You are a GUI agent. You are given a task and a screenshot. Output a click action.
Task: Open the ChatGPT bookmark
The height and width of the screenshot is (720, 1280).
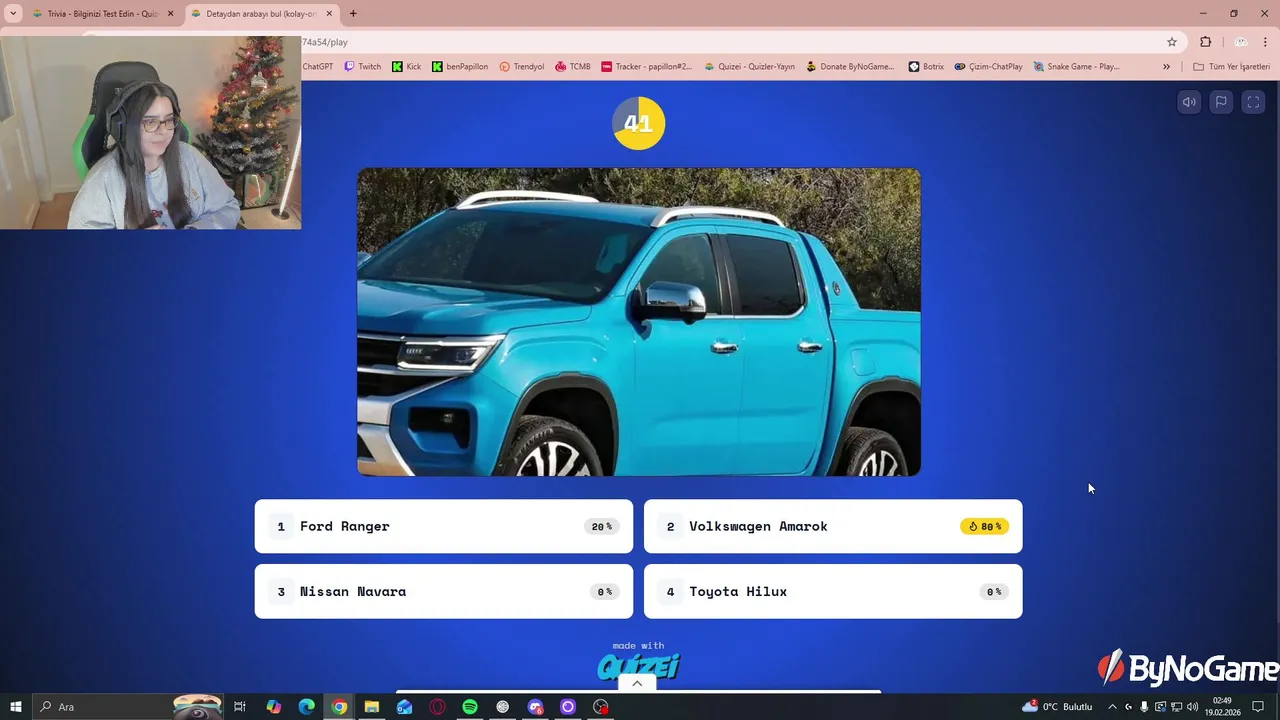point(317,67)
